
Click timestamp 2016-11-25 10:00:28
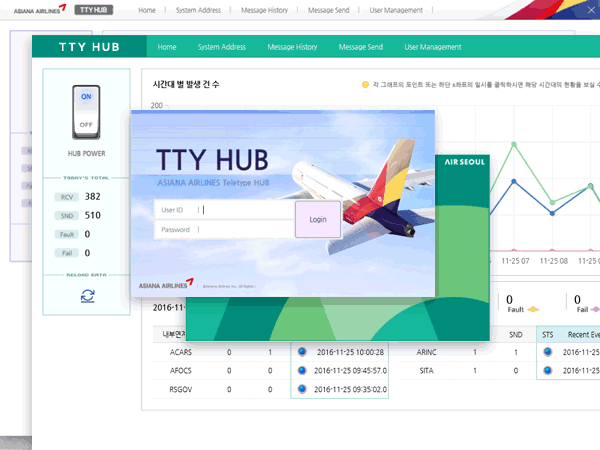pos(350,352)
